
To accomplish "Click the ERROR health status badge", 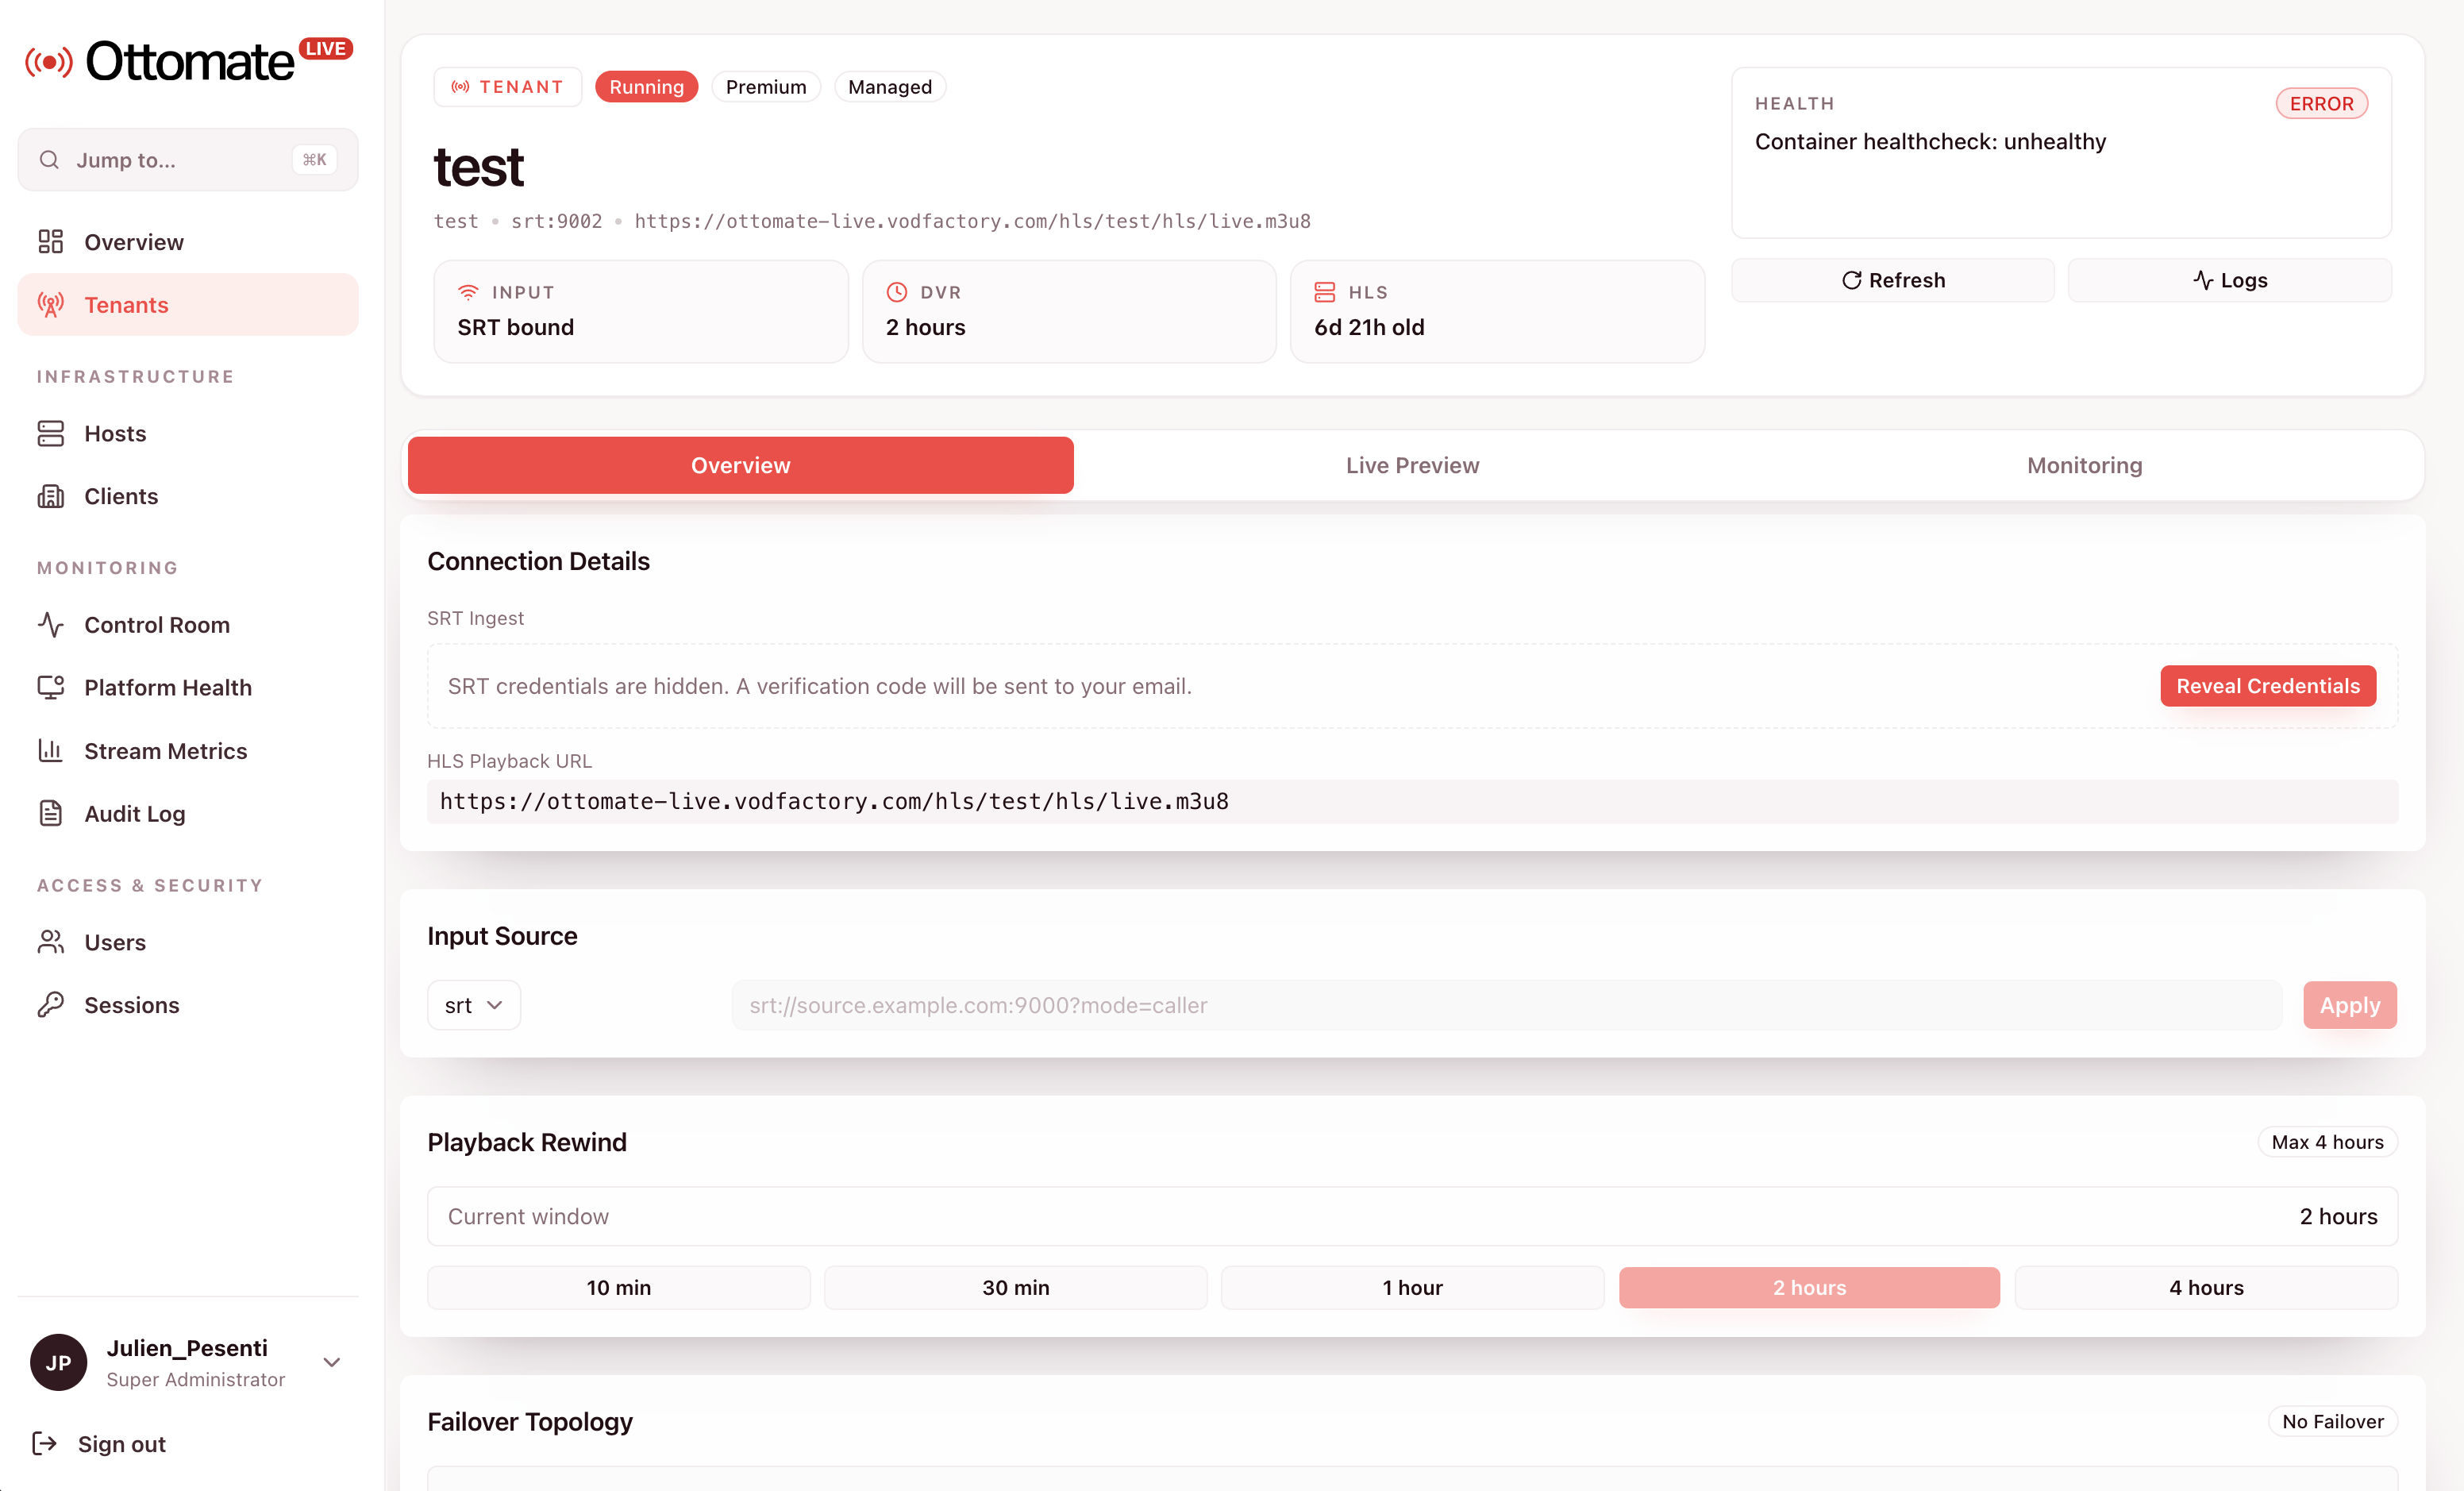I will pos(2321,104).
